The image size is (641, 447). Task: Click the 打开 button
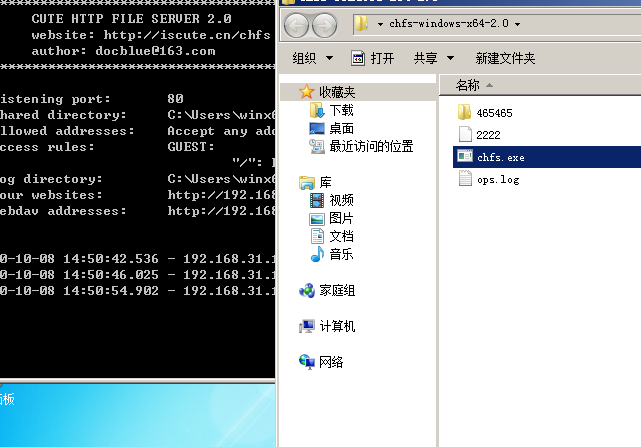pos(382,58)
